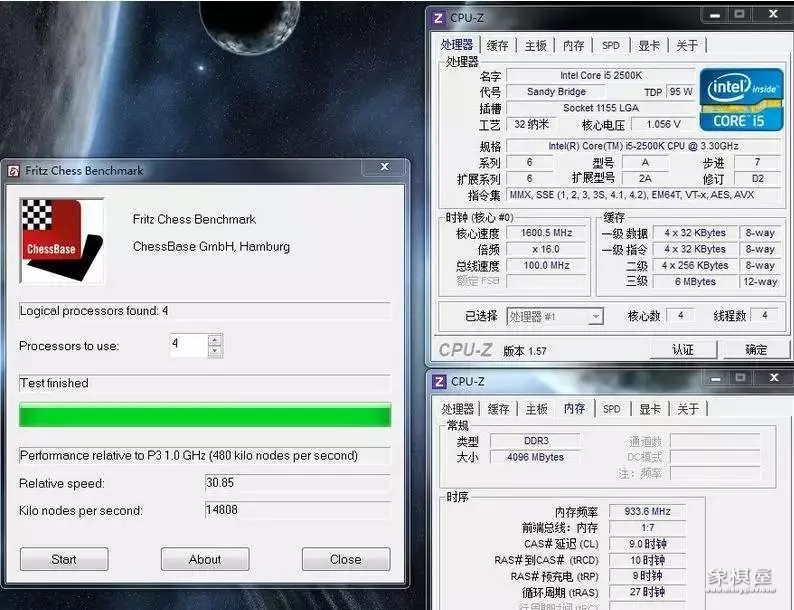Switch to 缓存 tab in upper CPU-Z window

coord(497,46)
